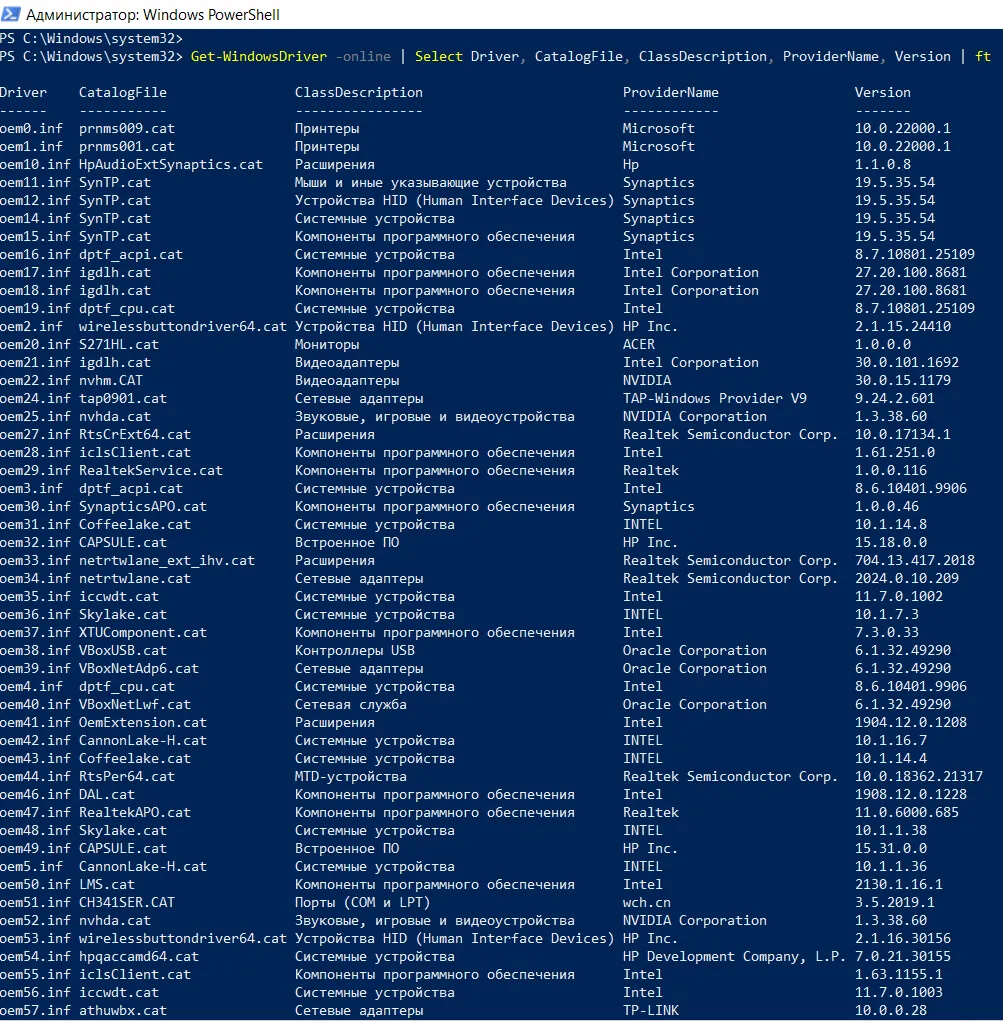The image size is (1003, 1021).
Task: Click 'nvhda.cat' in the oem25.inf row
Action: tap(115, 417)
